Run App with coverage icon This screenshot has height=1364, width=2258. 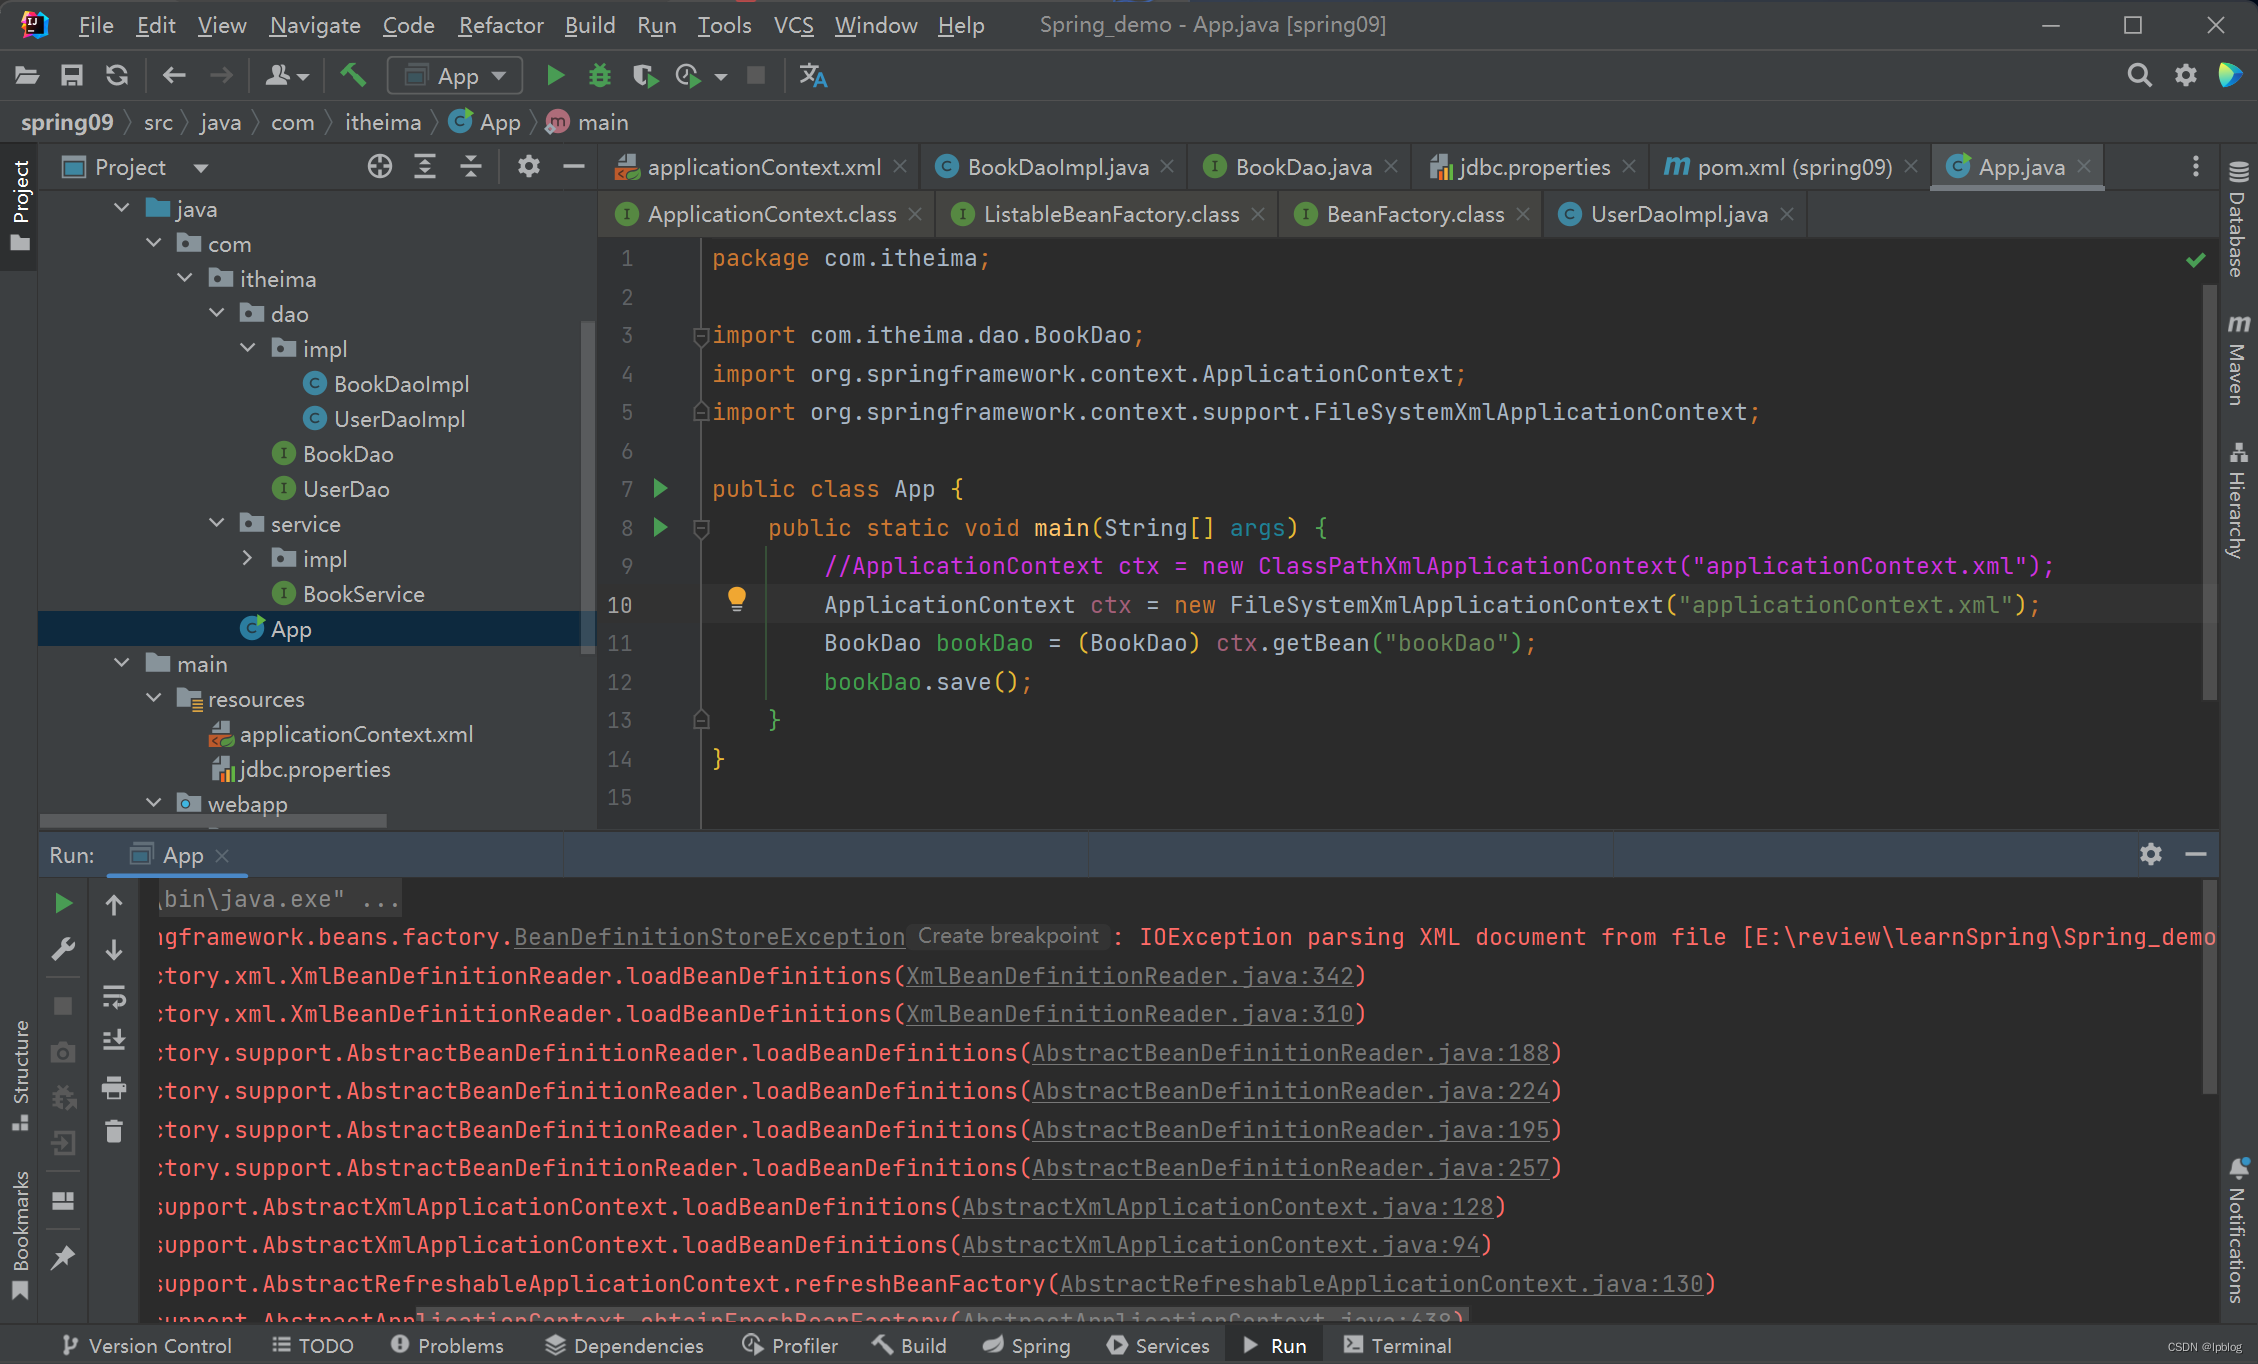pyautogui.click(x=645, y=76)
